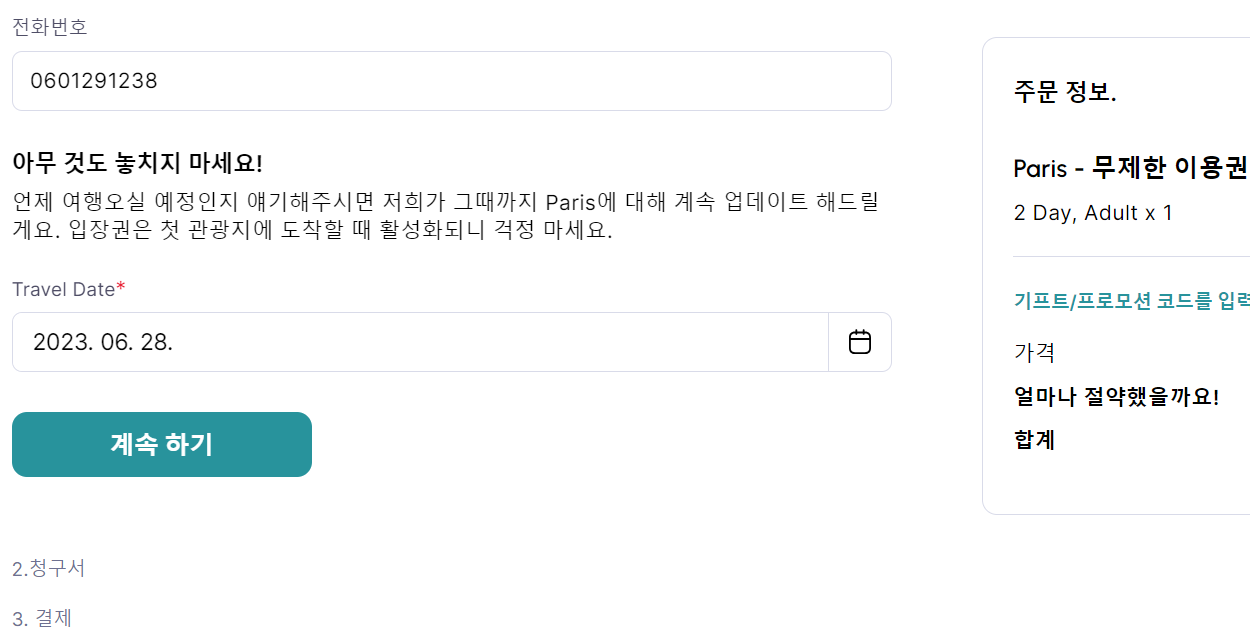Click the 가격 label in order summary

1034,352
